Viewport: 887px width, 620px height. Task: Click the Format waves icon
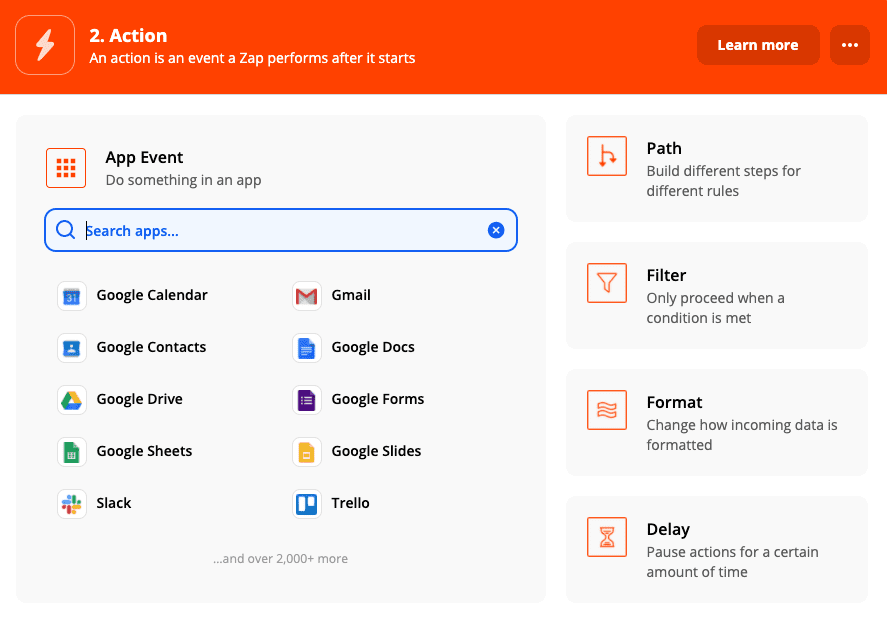(607, 410)
